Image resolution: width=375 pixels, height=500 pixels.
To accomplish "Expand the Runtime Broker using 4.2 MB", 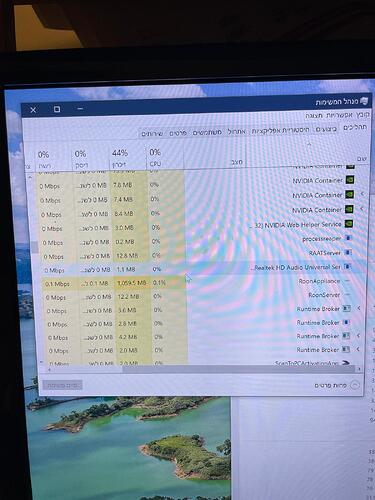I will point(358,336).
